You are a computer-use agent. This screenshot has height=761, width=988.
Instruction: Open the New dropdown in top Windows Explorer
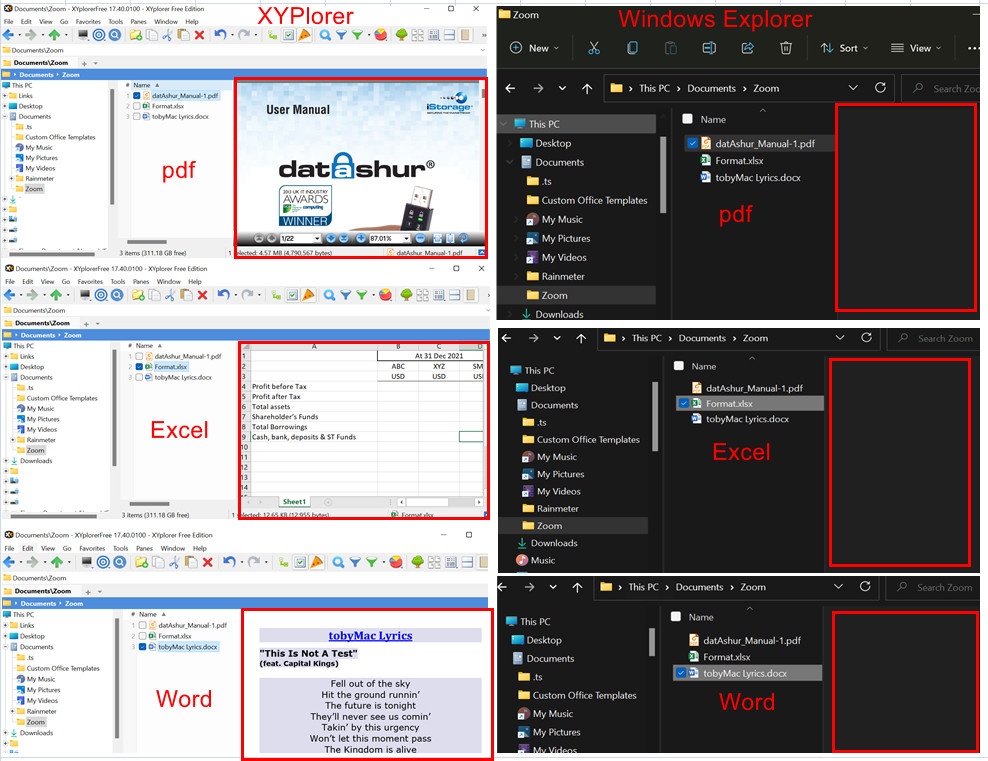[x=534, y=48]
